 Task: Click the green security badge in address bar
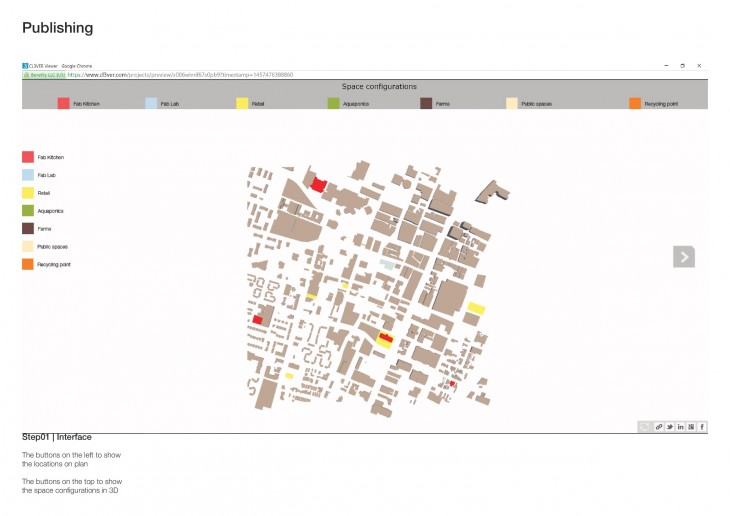(x=44, y=75)
